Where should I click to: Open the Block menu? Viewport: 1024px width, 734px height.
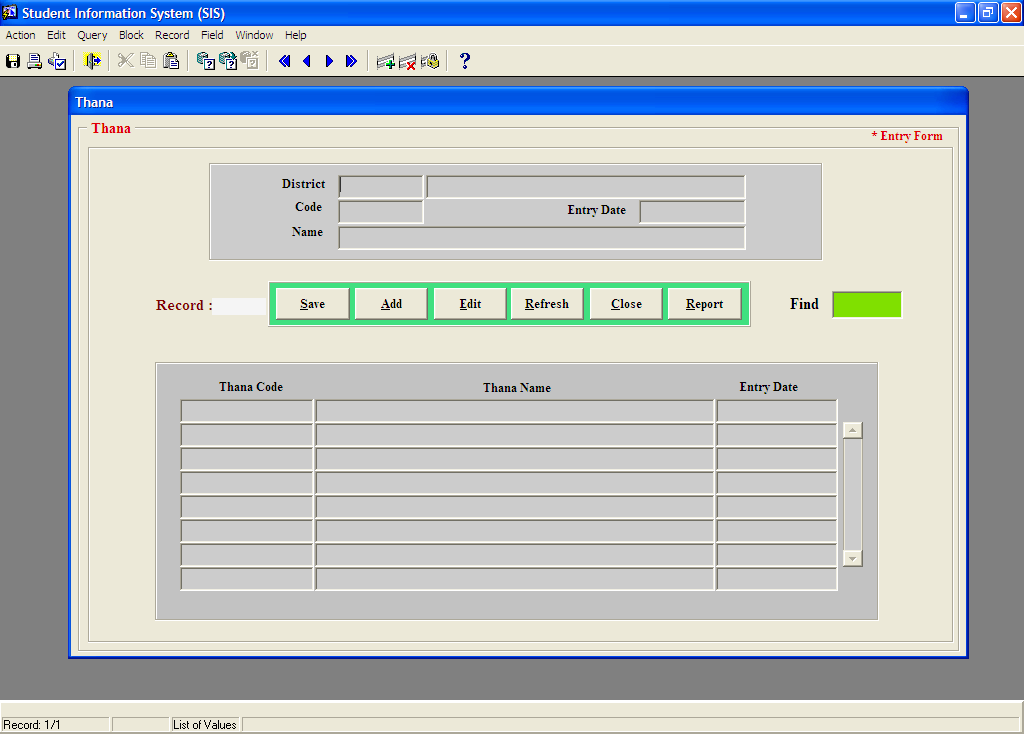[131, 35]
